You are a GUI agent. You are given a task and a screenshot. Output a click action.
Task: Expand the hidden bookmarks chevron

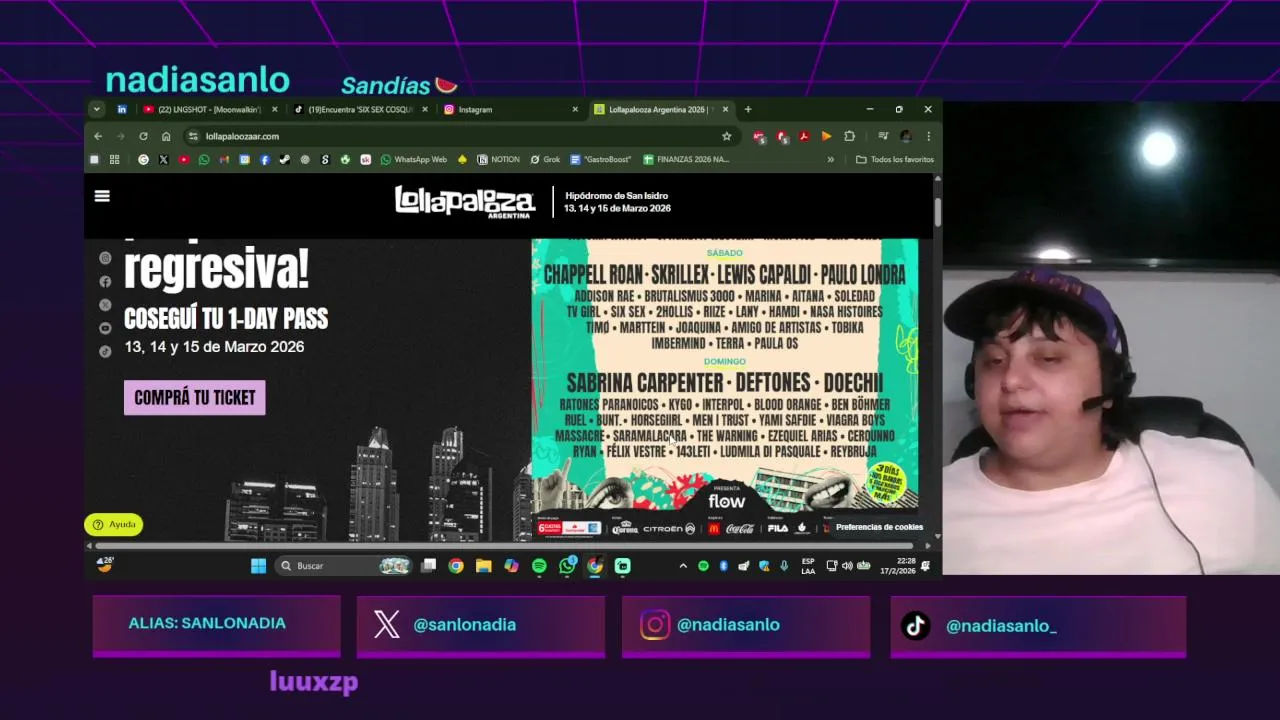pos(830,159)
